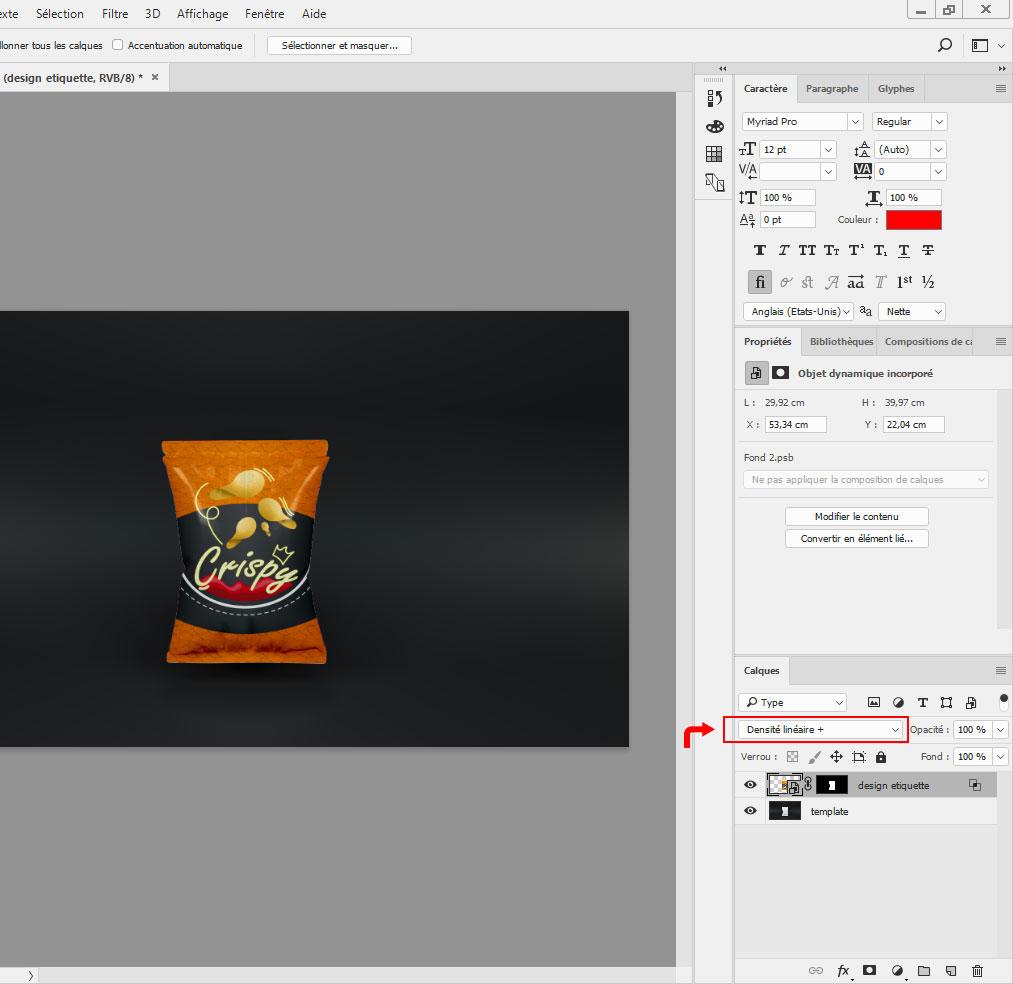Image resolution: width=1013 pixels, height=984 pixels.
Task: Switch to the Glyphes tab
Action: tap(895, 89)
